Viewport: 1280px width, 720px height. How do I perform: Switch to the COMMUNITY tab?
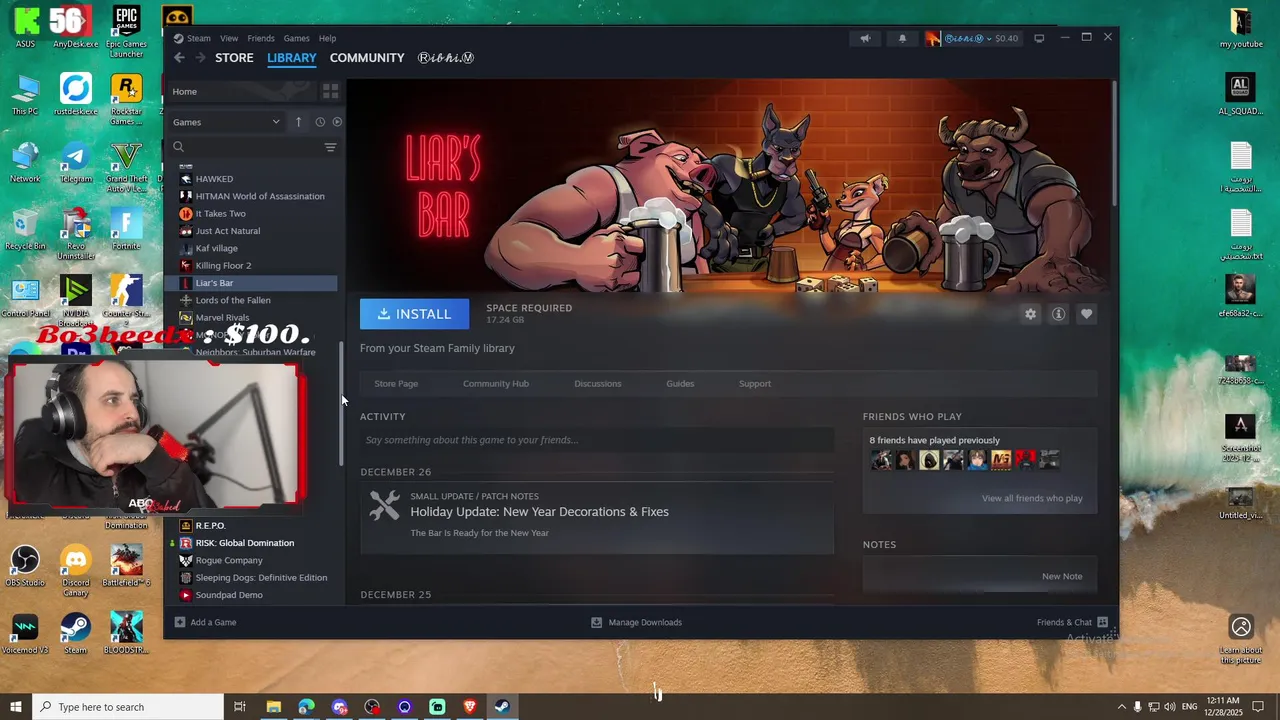(367, 58)
